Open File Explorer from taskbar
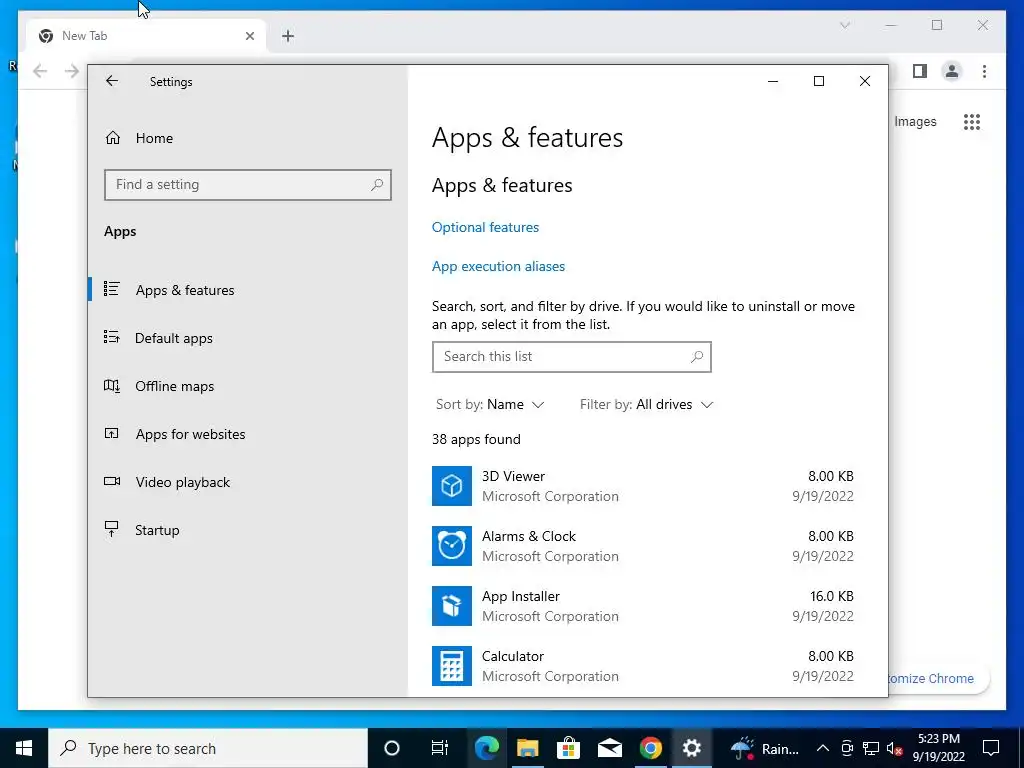The image size is (1024, 768). [x=528, y=748]
